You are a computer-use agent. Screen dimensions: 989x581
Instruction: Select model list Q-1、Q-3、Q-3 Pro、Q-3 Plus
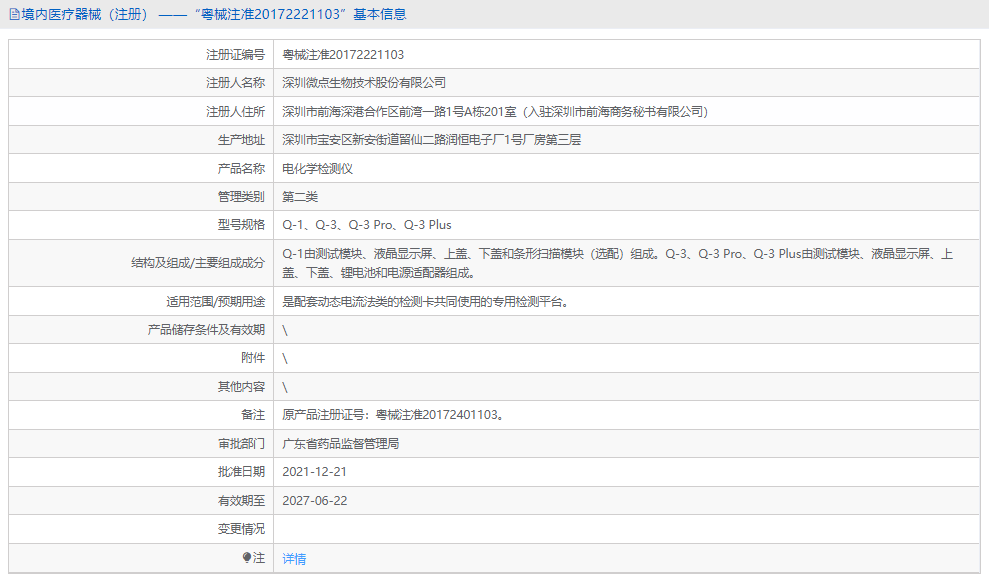point(366,225)
